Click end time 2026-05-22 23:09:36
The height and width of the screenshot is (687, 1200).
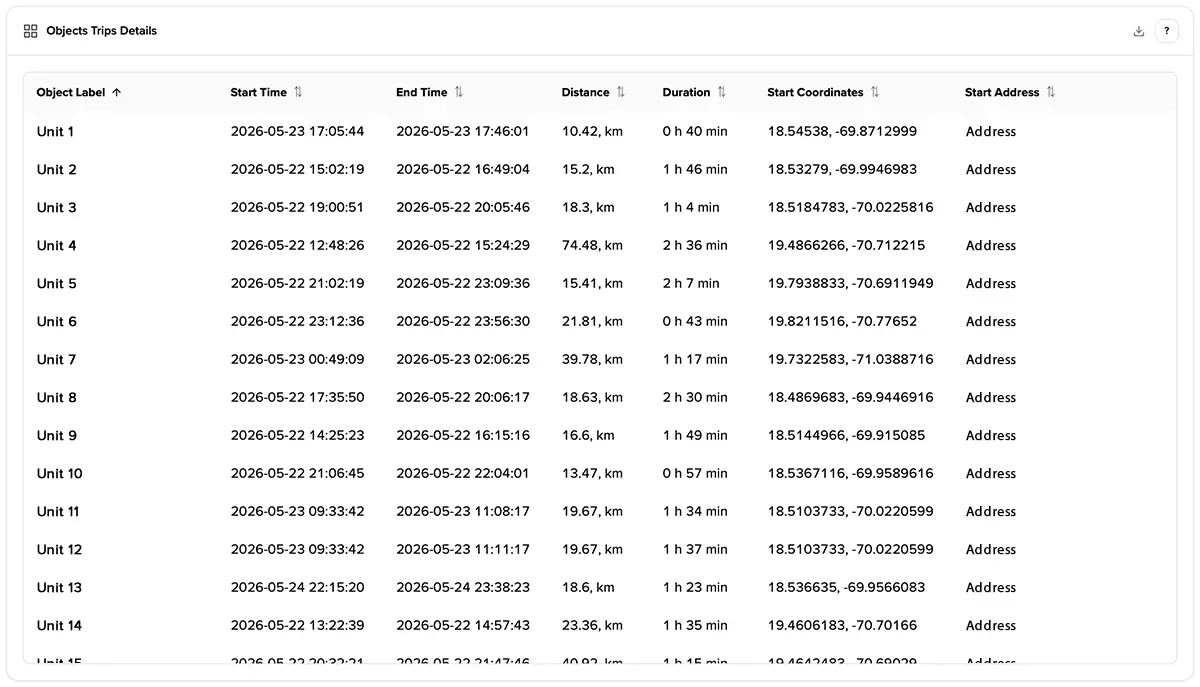463,284
